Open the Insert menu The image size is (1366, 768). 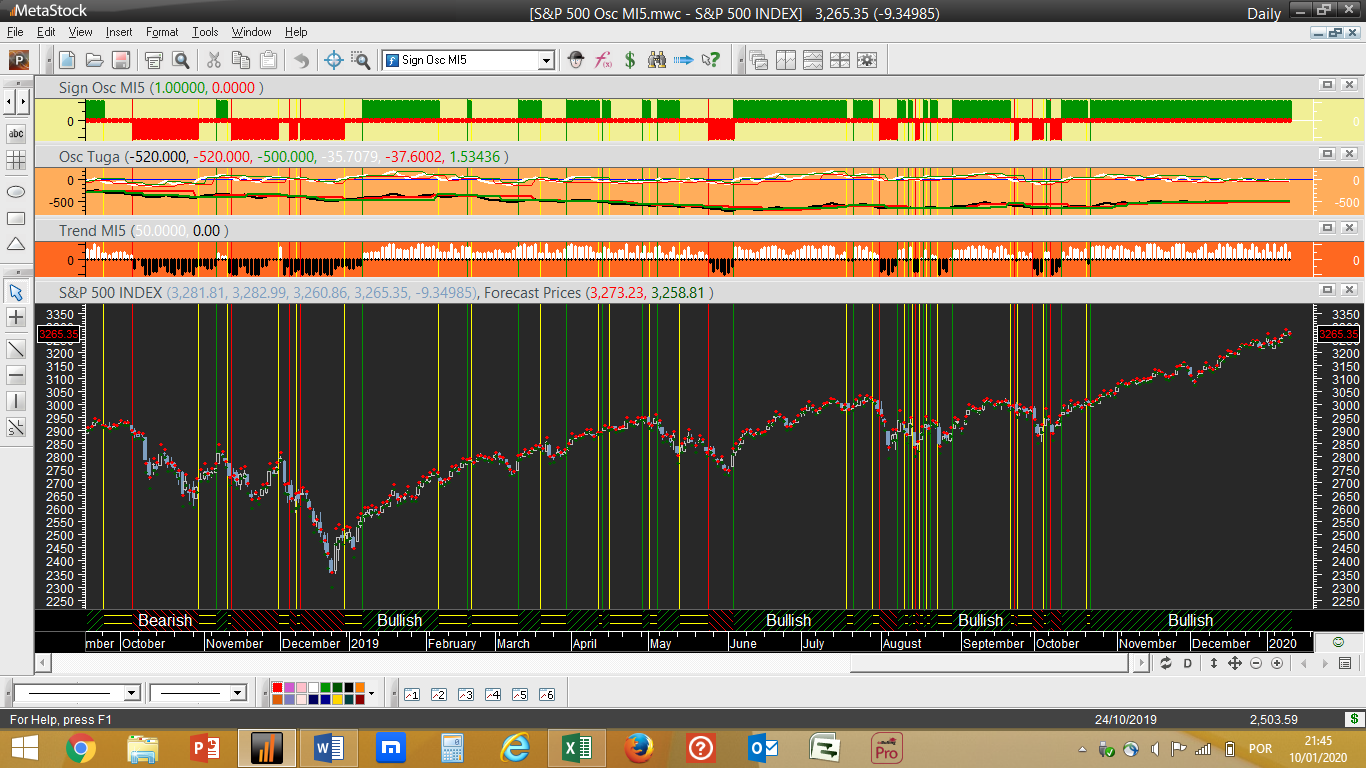(x=118, y=32)
